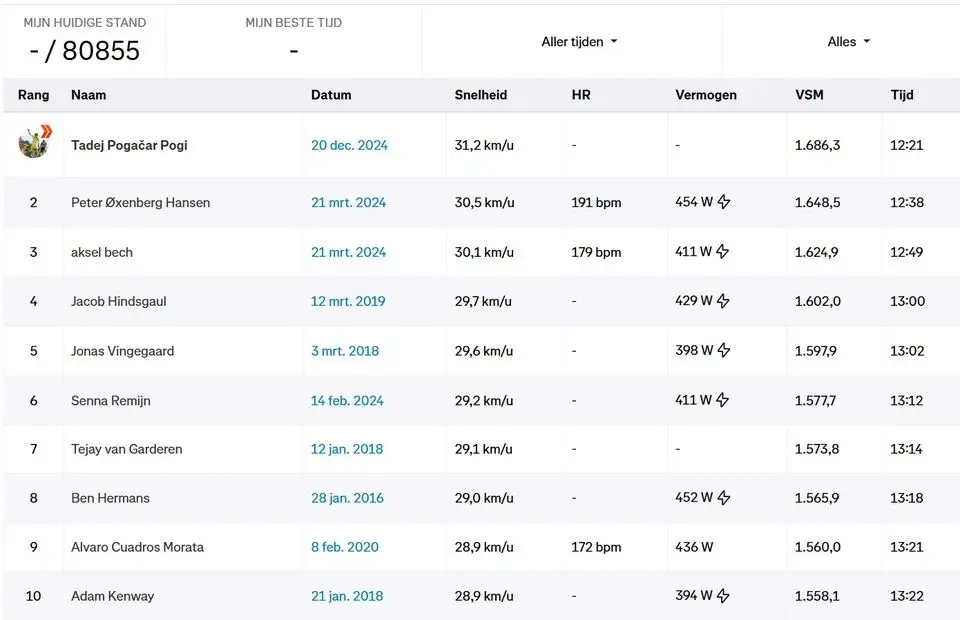This screenshot has height=620, width=960.
Task: Open effort dated 12 jan. 2018
Action: click(x=347, y=449)
